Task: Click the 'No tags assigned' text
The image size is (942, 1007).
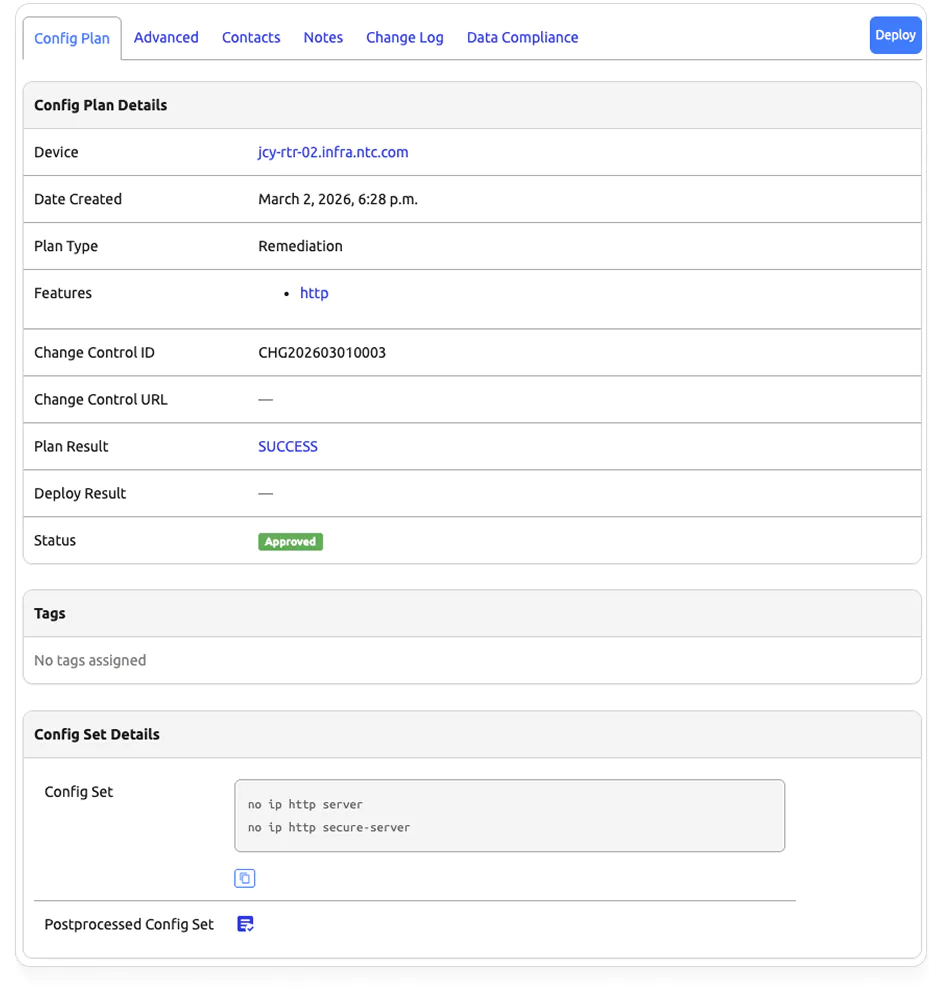Action: pyautogui.click(x=90, y=660)
